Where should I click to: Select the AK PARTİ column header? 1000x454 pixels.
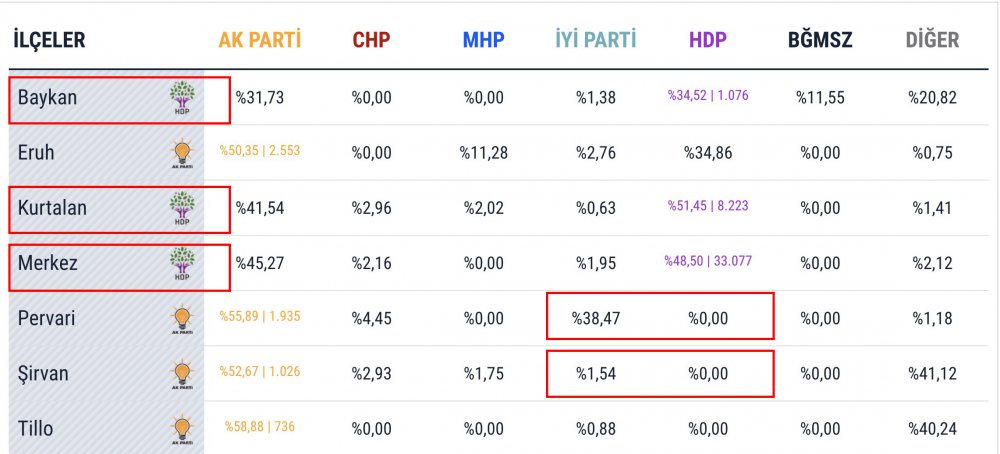pyautogui.click(x=260, y=41)
